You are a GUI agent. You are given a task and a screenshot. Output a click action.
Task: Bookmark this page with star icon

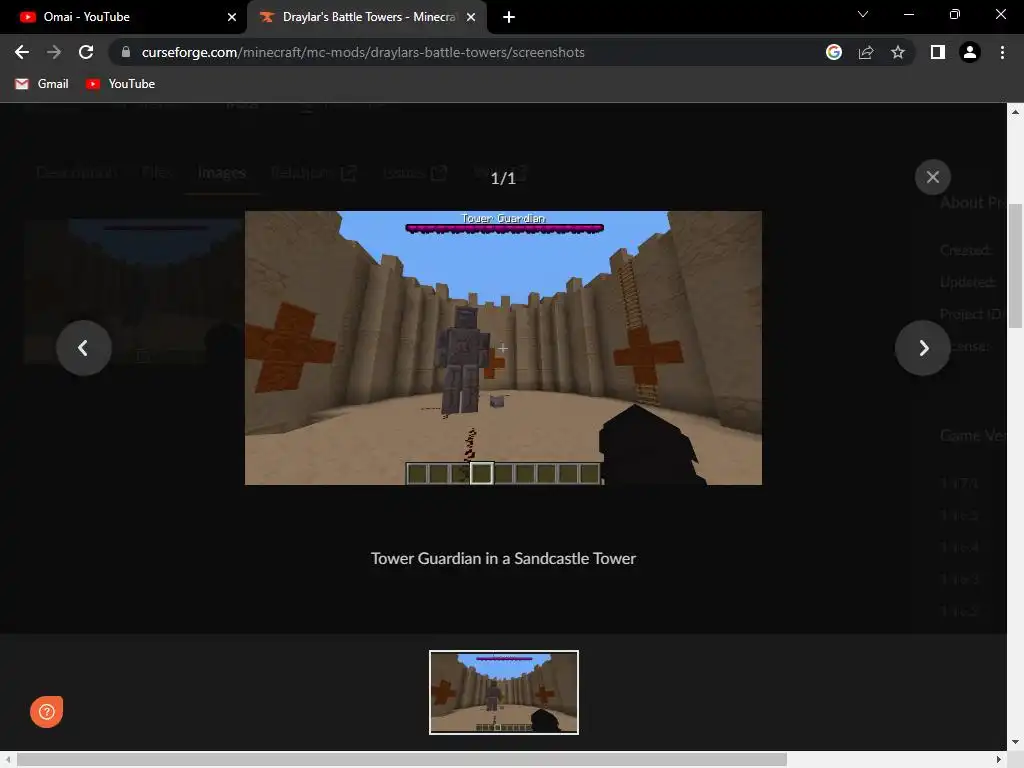point(898,52)
